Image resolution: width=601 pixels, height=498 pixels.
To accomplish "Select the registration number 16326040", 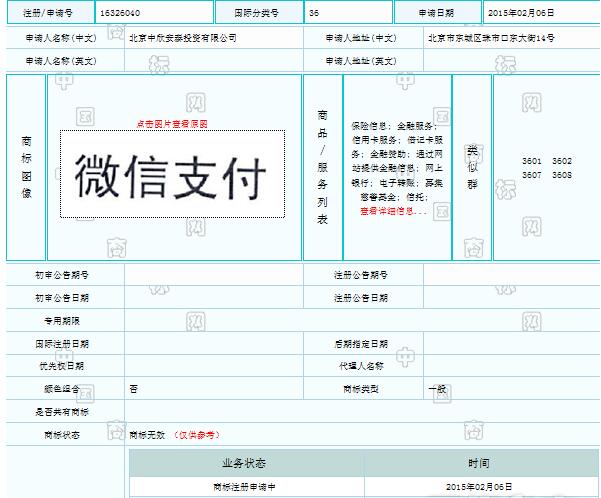I will 120,13.
